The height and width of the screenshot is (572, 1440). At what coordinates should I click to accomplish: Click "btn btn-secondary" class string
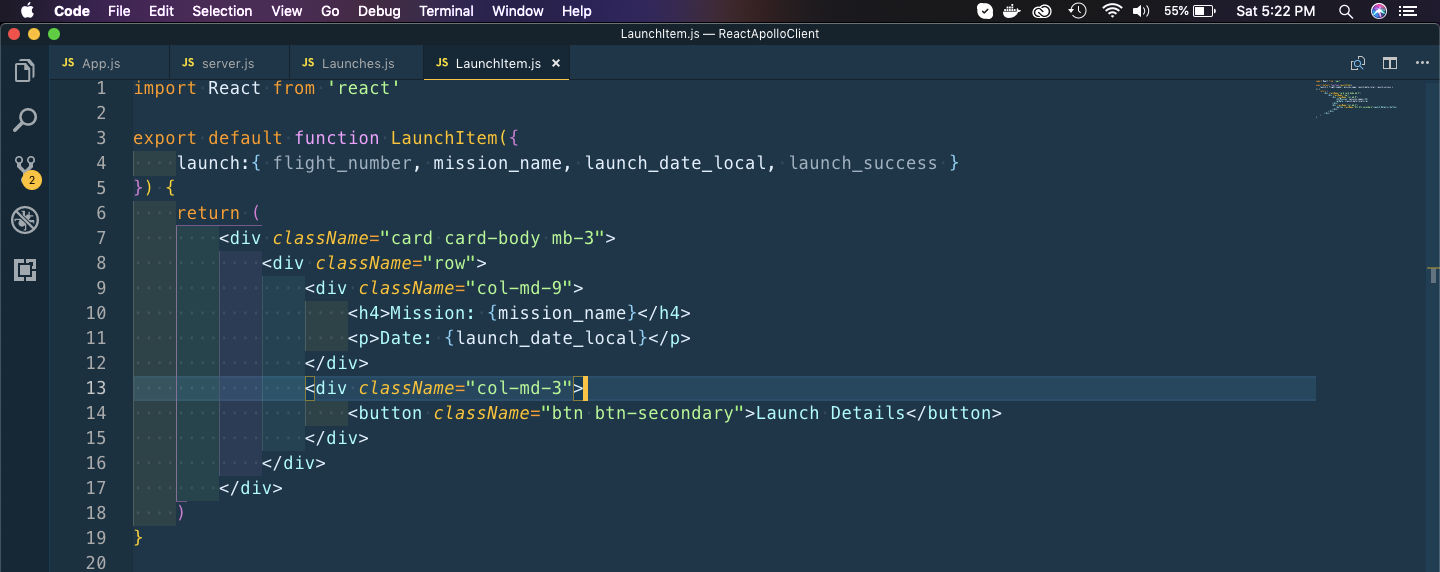(x=644, y=413)
